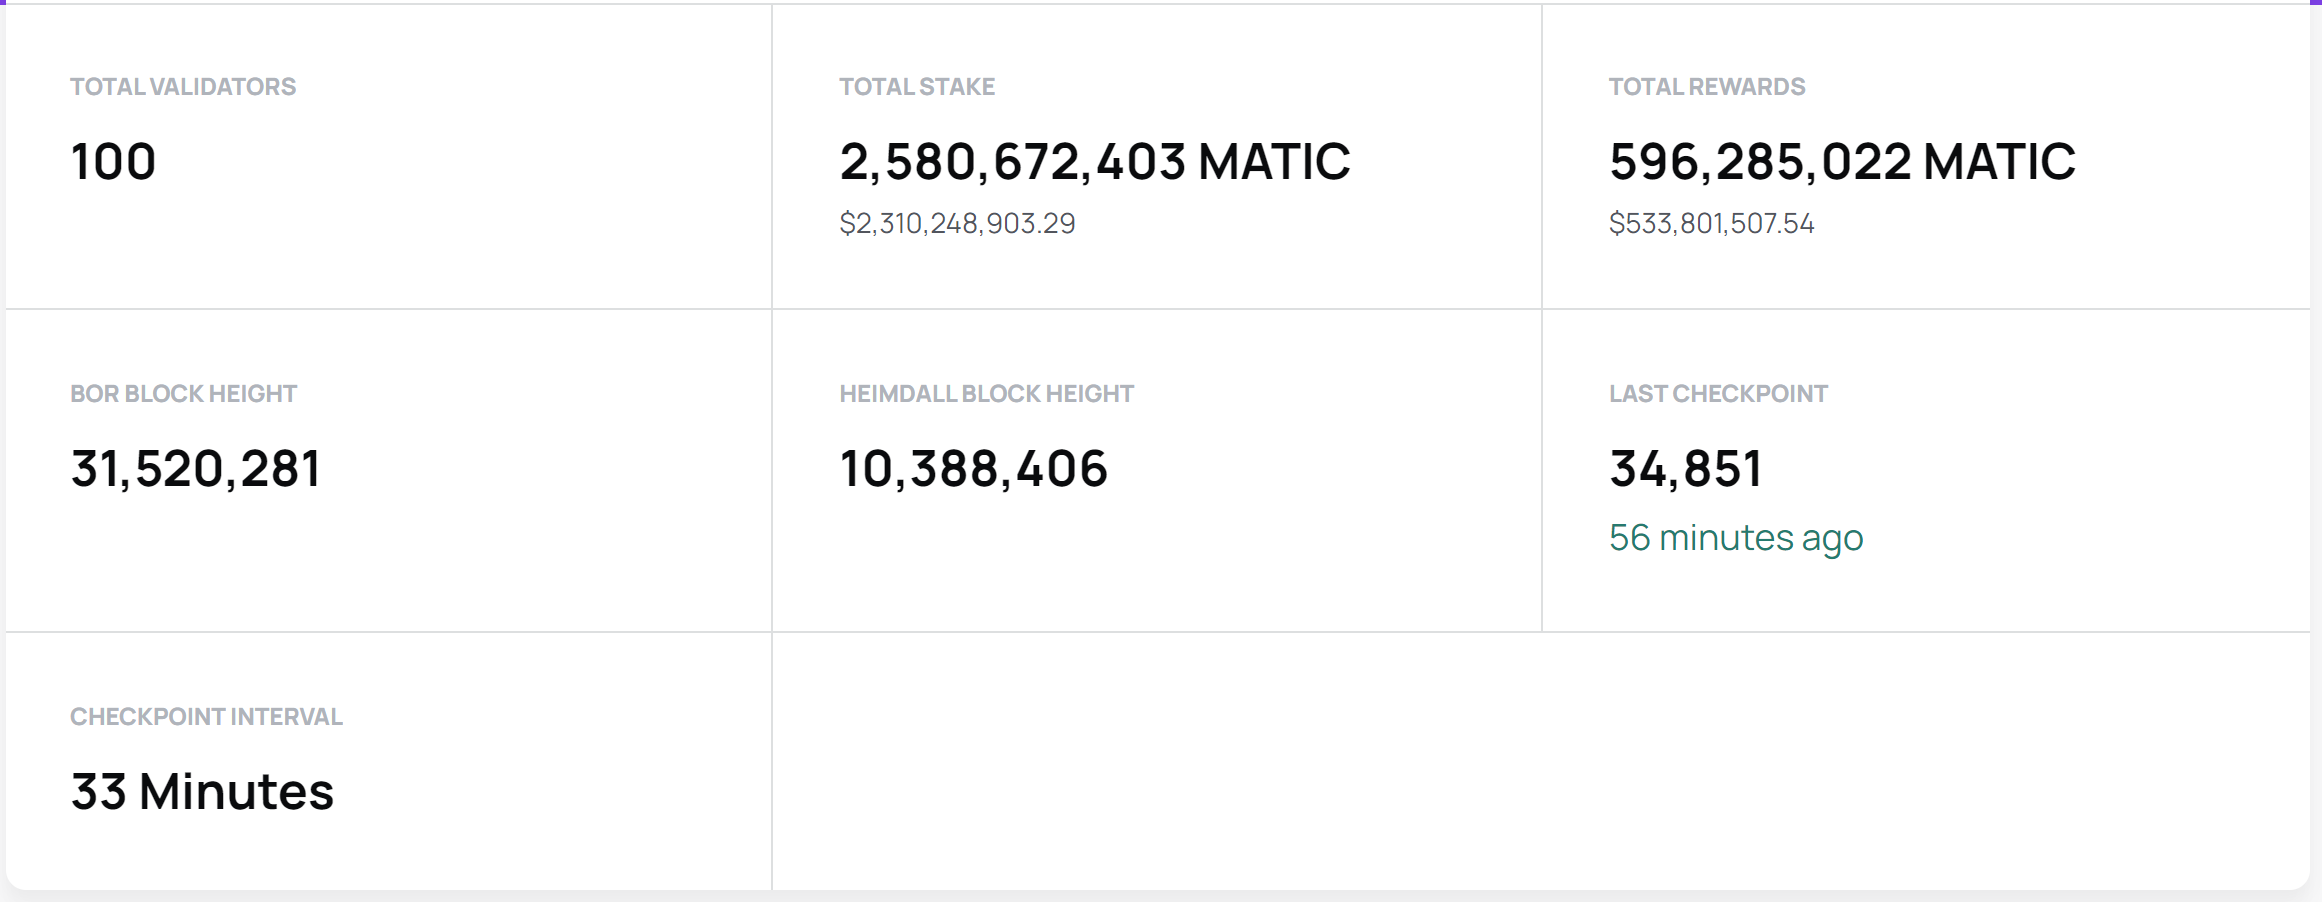Click the Heimdall block number 10,388,406
Viewport: 2322px width, 902px height.
pyautogui.click(x=973, y=468)
